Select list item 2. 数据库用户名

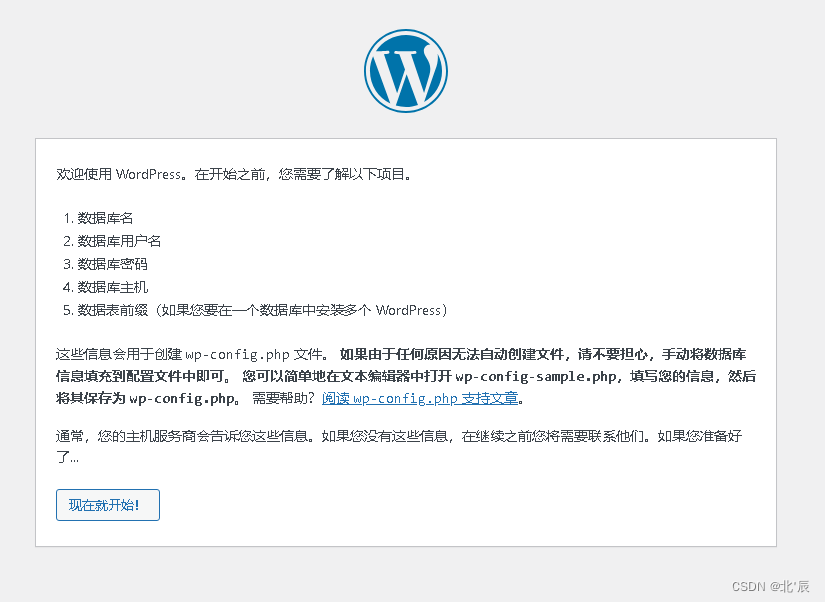point(112,241)
